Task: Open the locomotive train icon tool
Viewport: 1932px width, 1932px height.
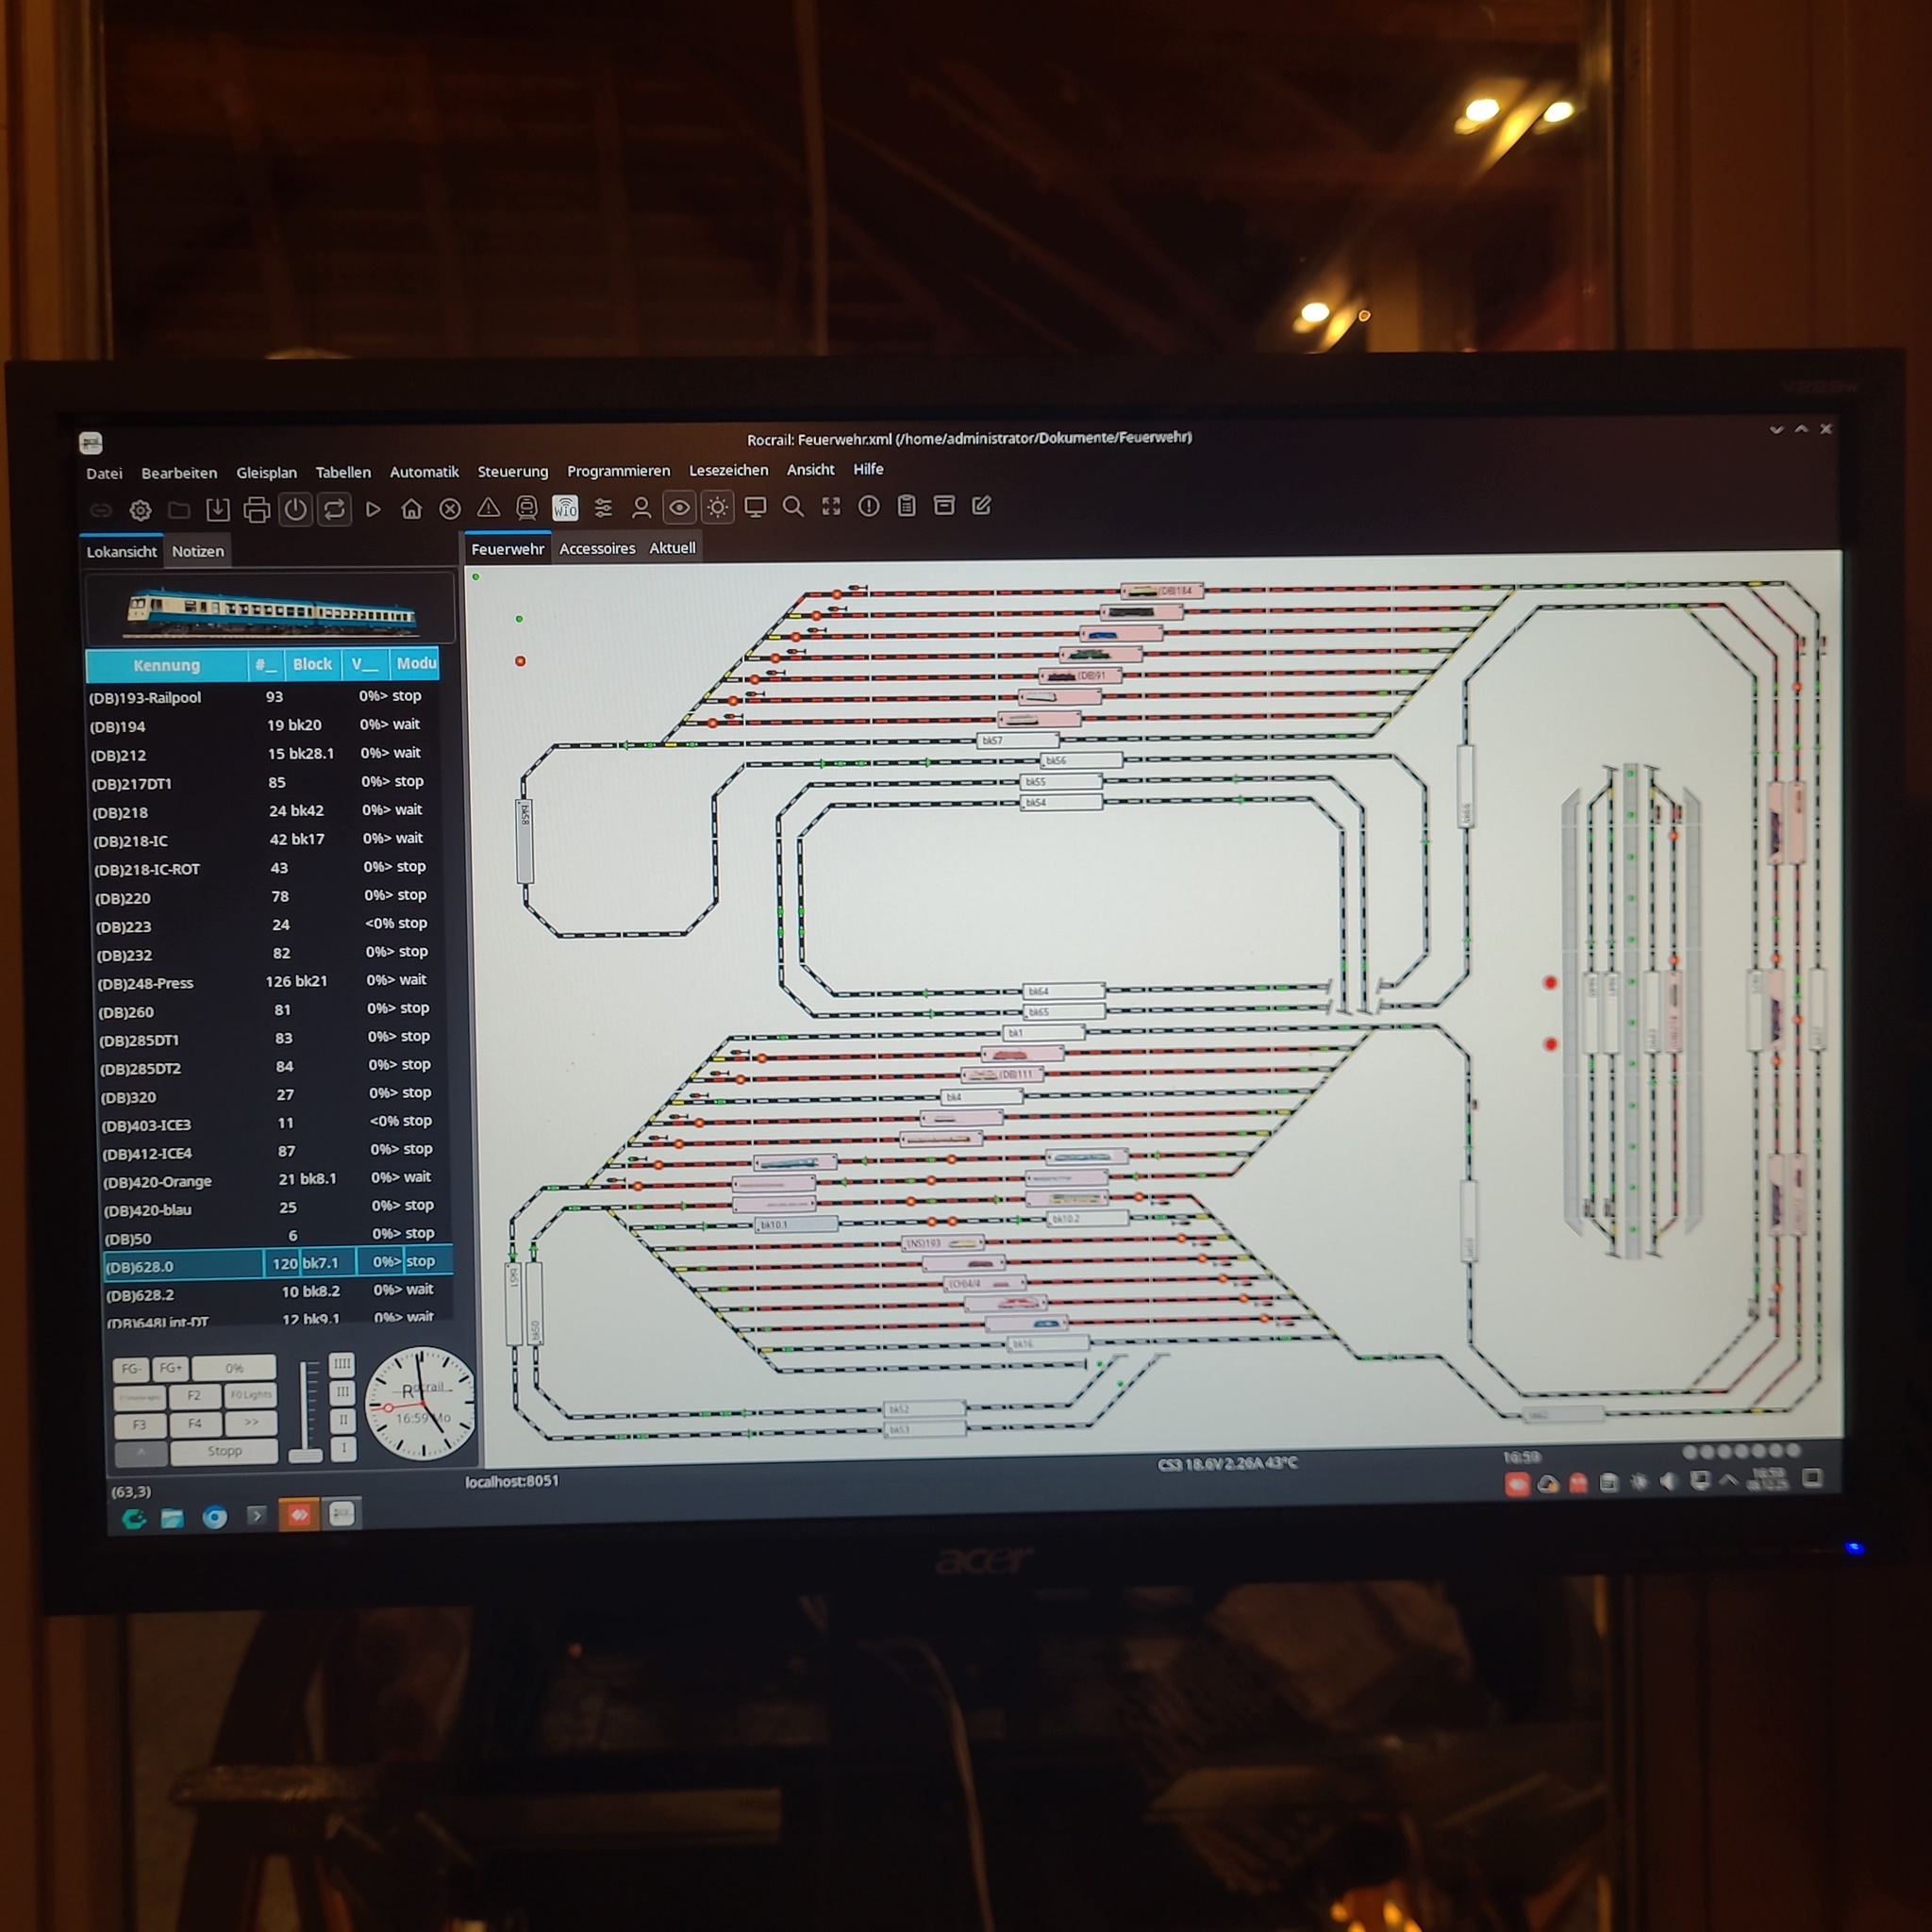Action: point(526,509)
